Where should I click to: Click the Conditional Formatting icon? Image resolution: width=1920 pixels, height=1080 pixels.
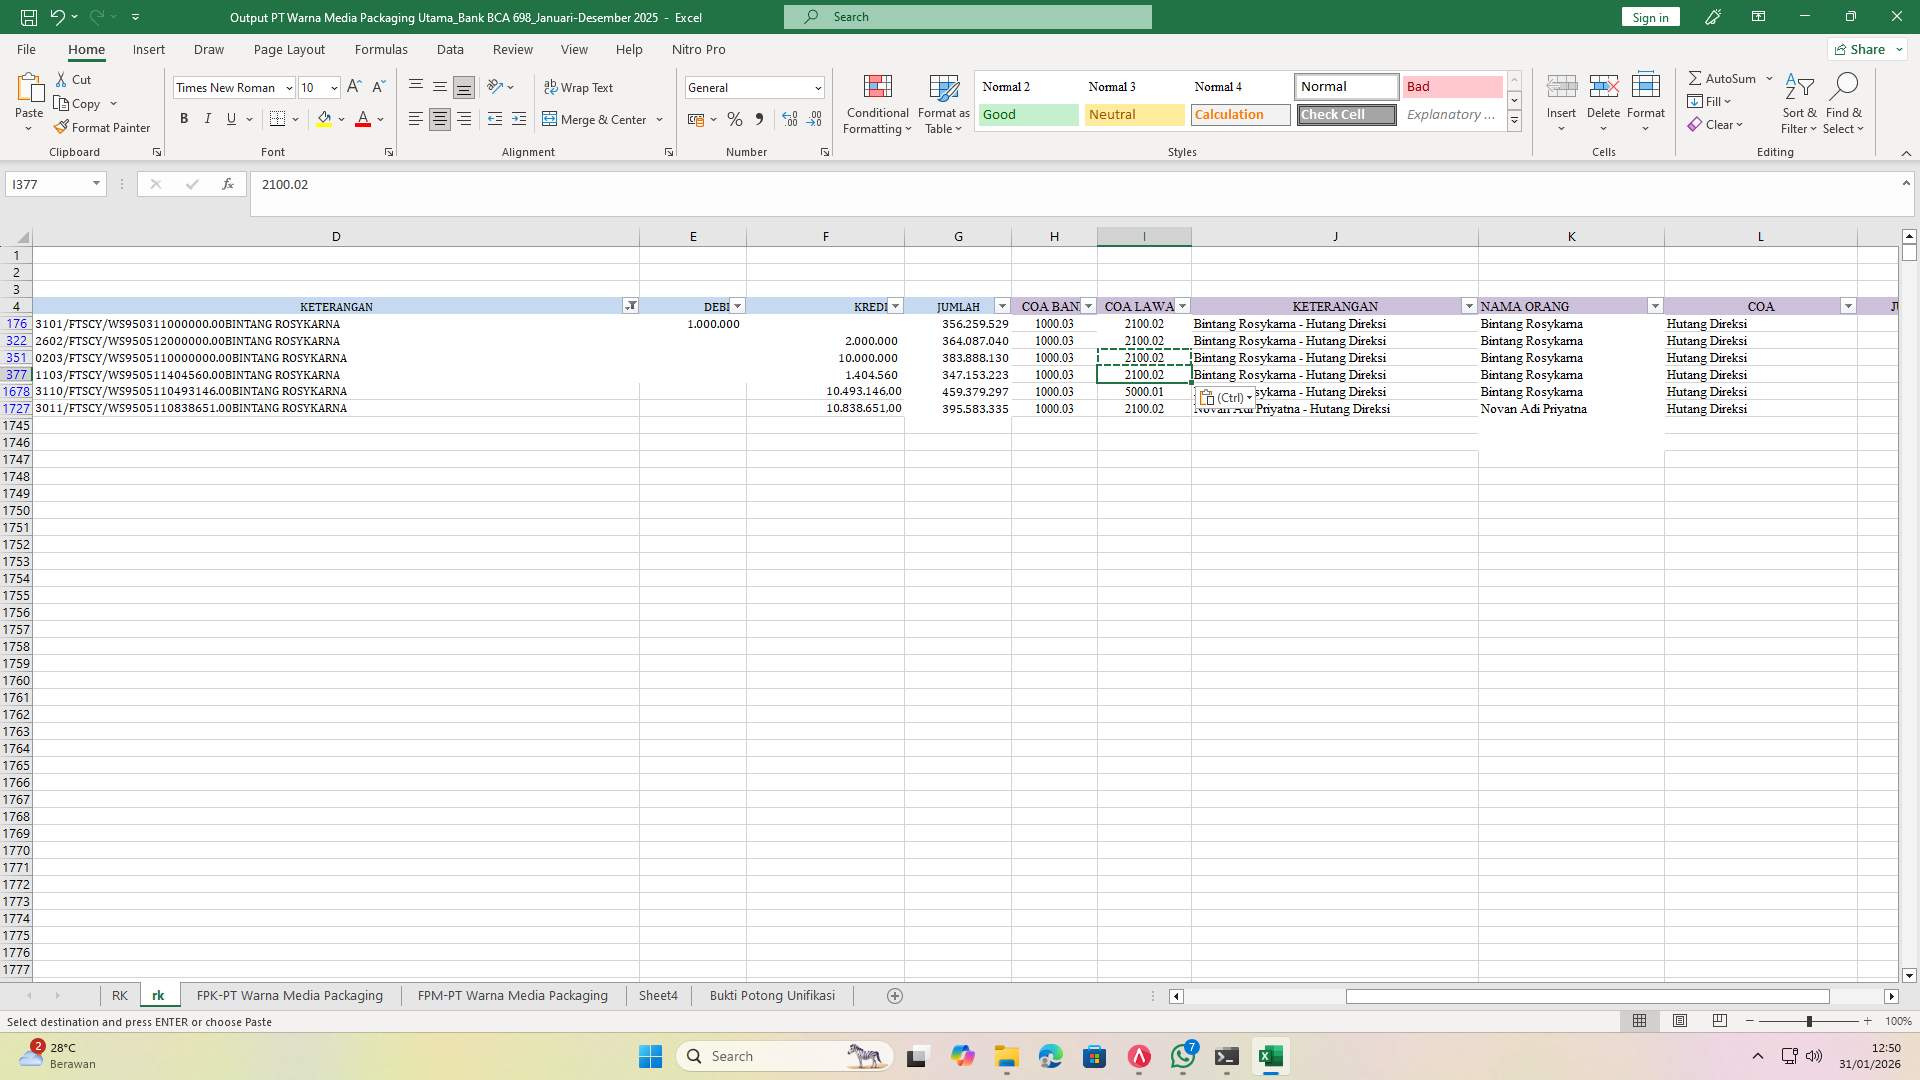pos(877,88)
